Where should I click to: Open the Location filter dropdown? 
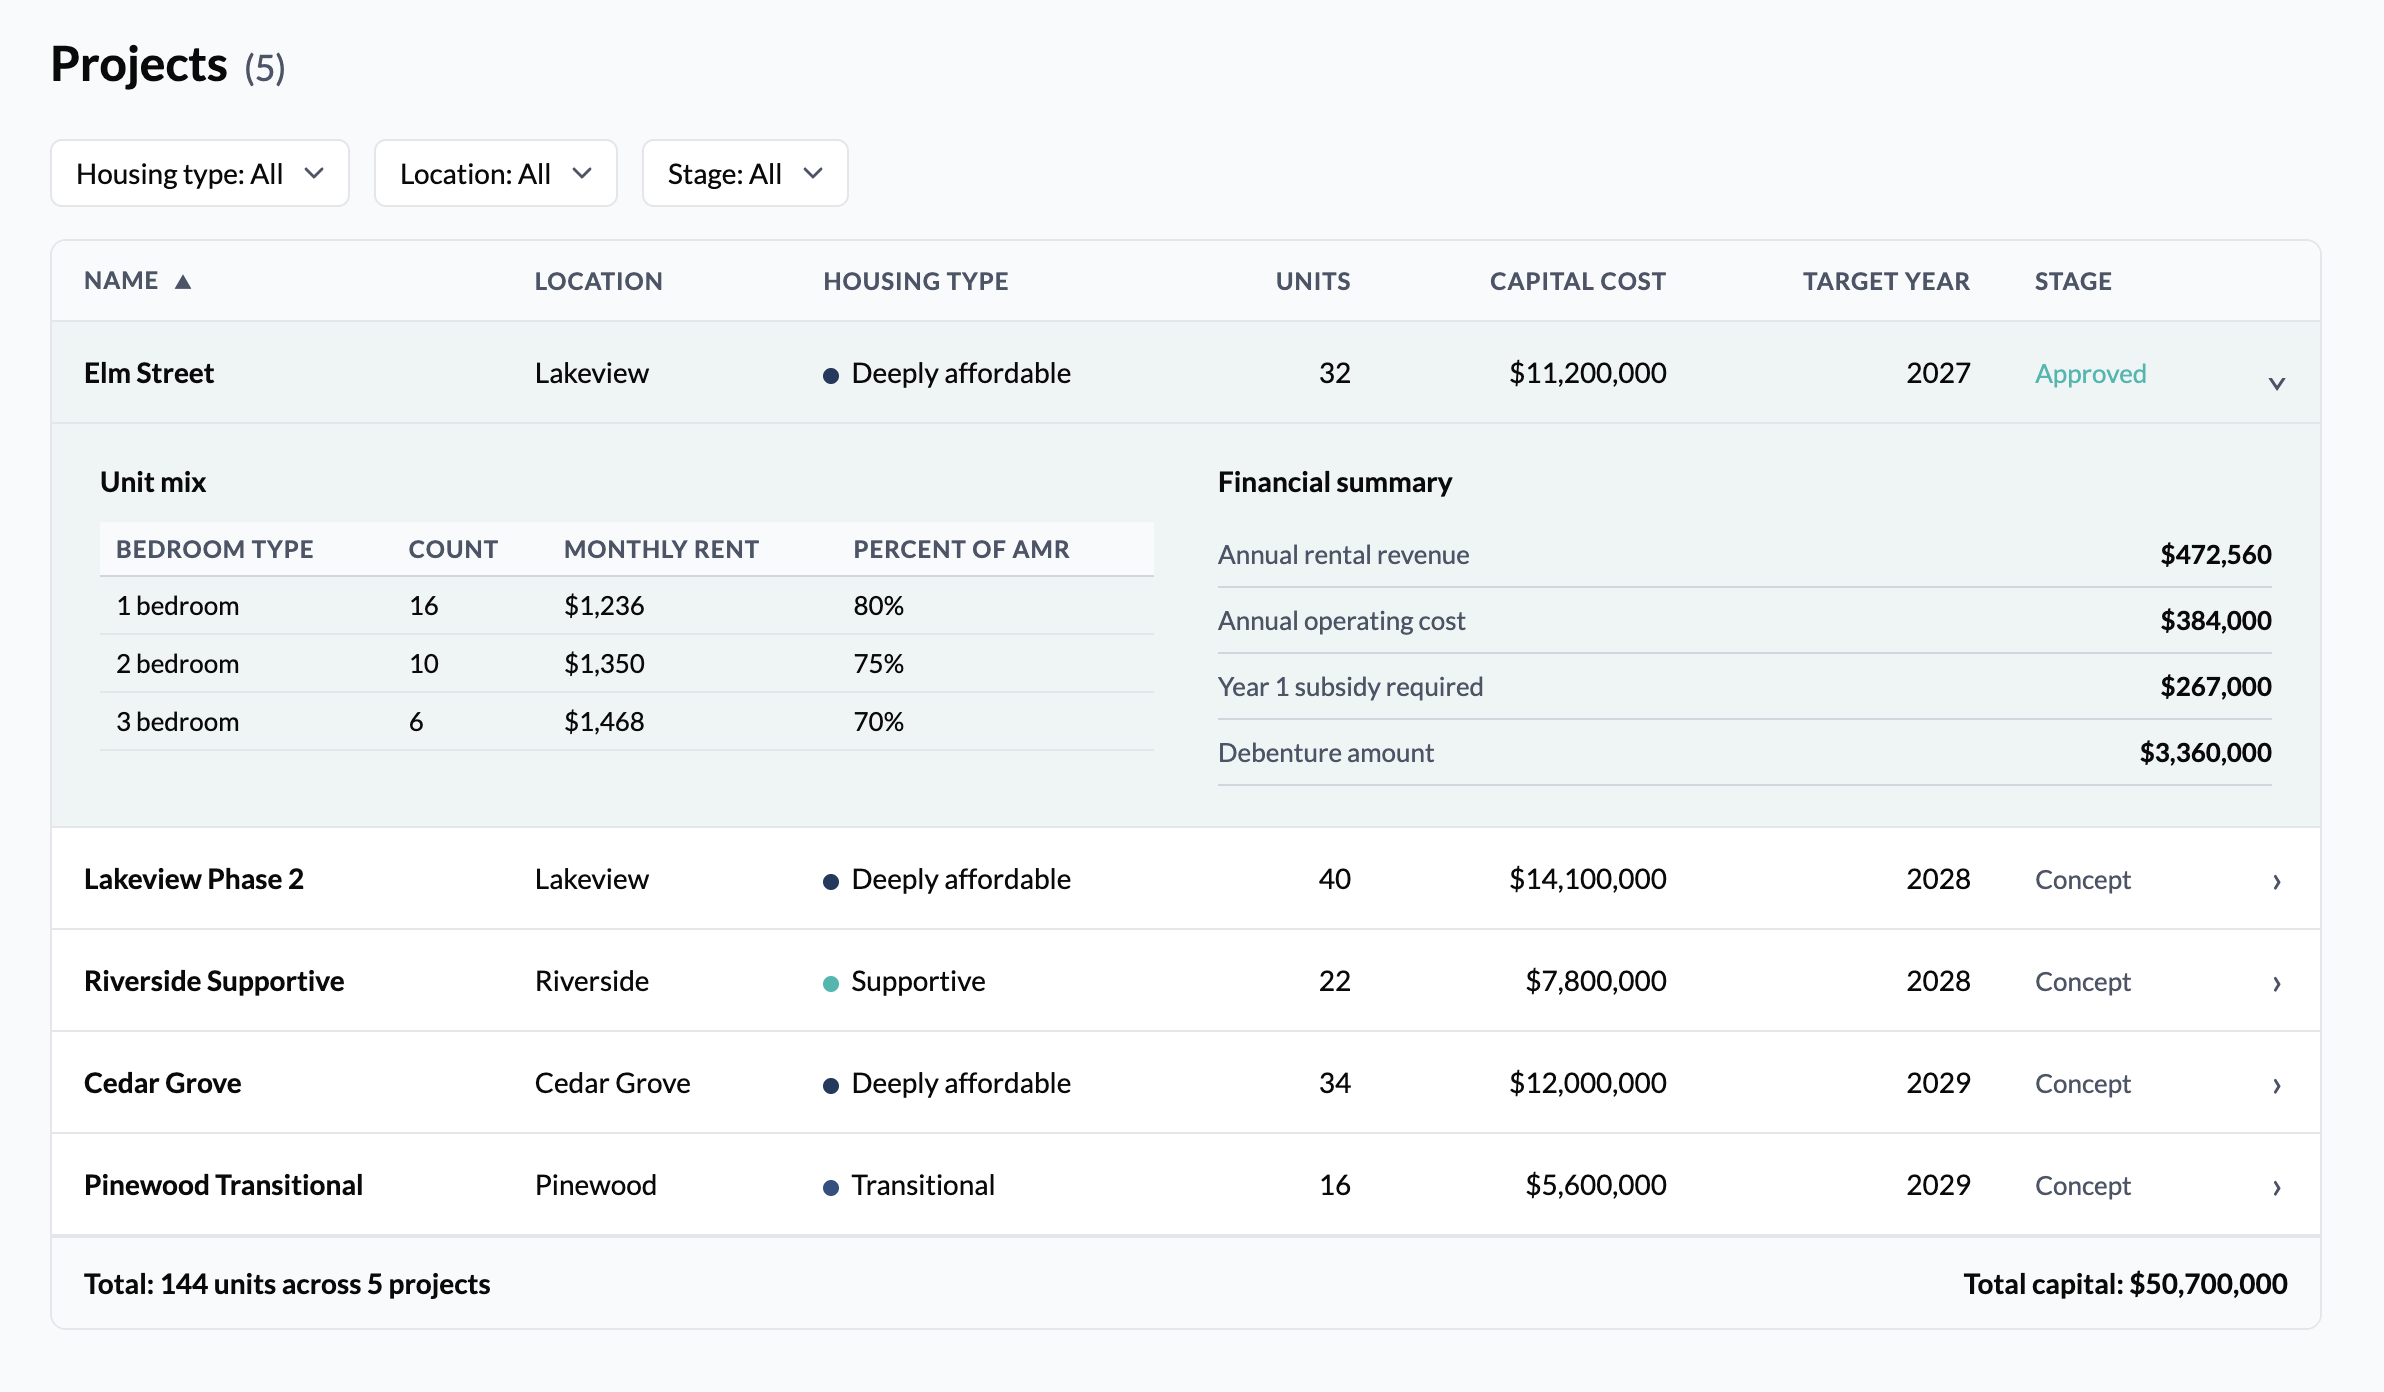[x=495, y=174]
